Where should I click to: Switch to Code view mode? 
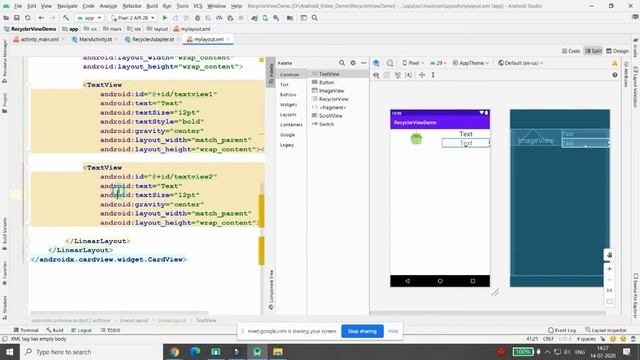[571, 51]
